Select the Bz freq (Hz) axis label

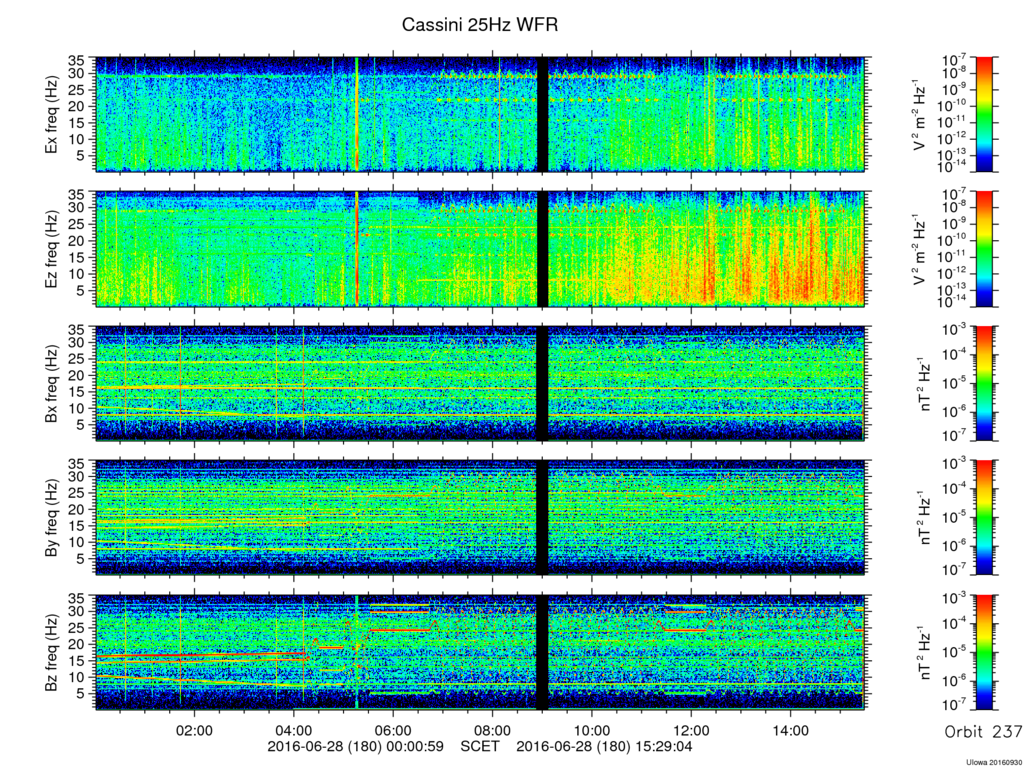pyautogui.click(x=52, y=651)
